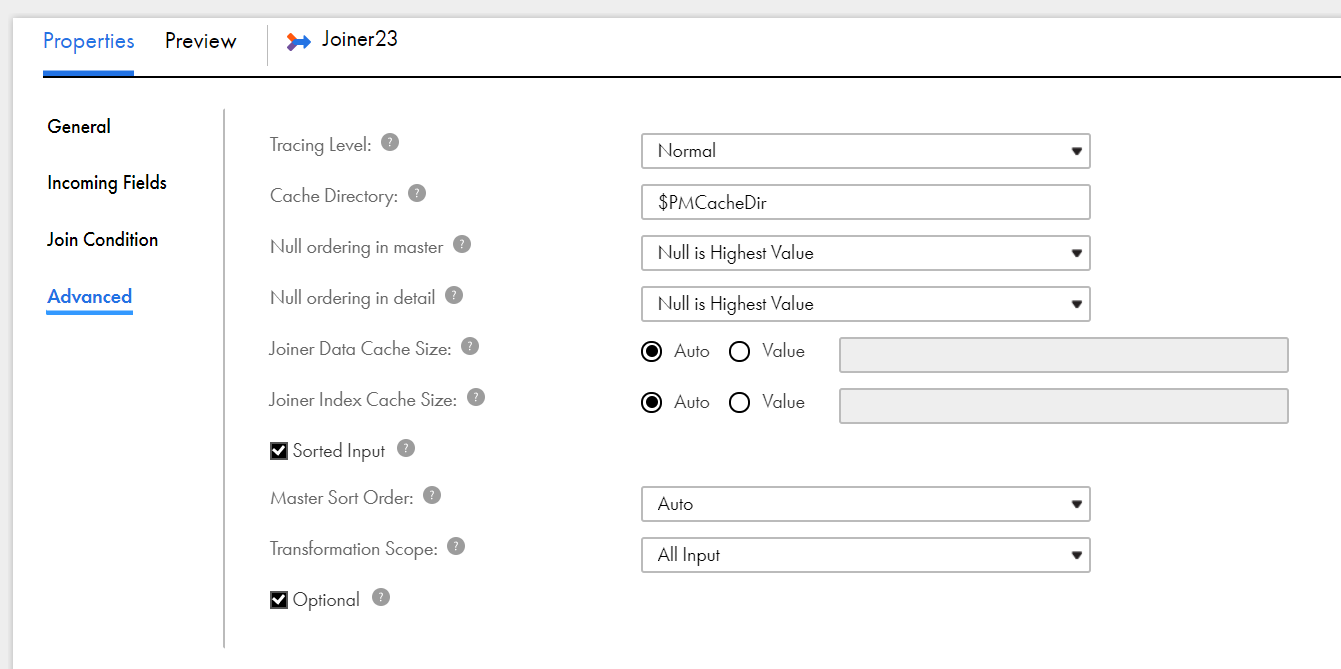This screenshot has width=1341, height=669.
Task: Open the Join Condition section
Action: 102,240
